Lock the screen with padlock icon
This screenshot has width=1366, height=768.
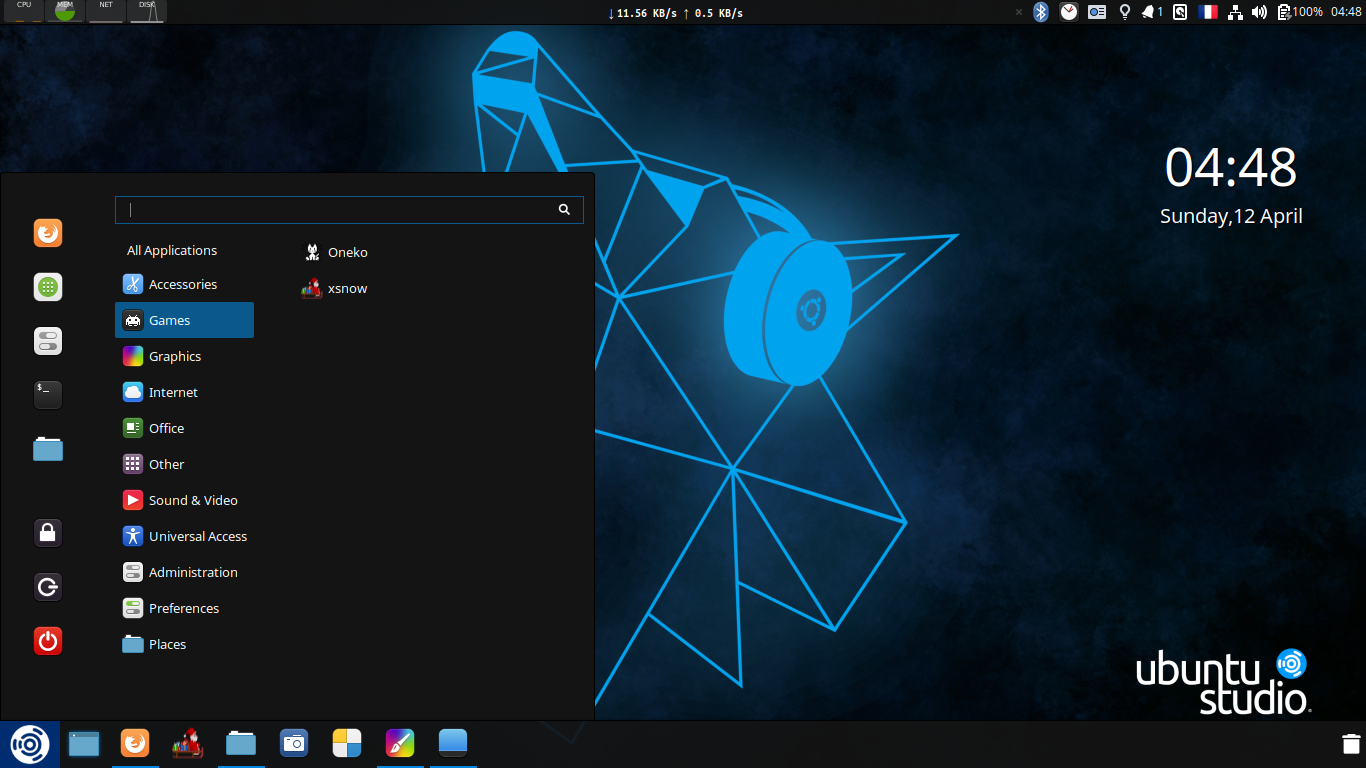[x=48, y=533]
